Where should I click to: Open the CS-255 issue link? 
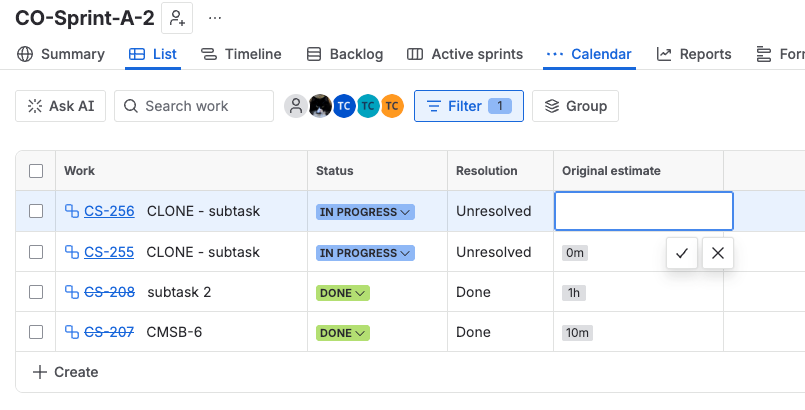click(109, 252)
